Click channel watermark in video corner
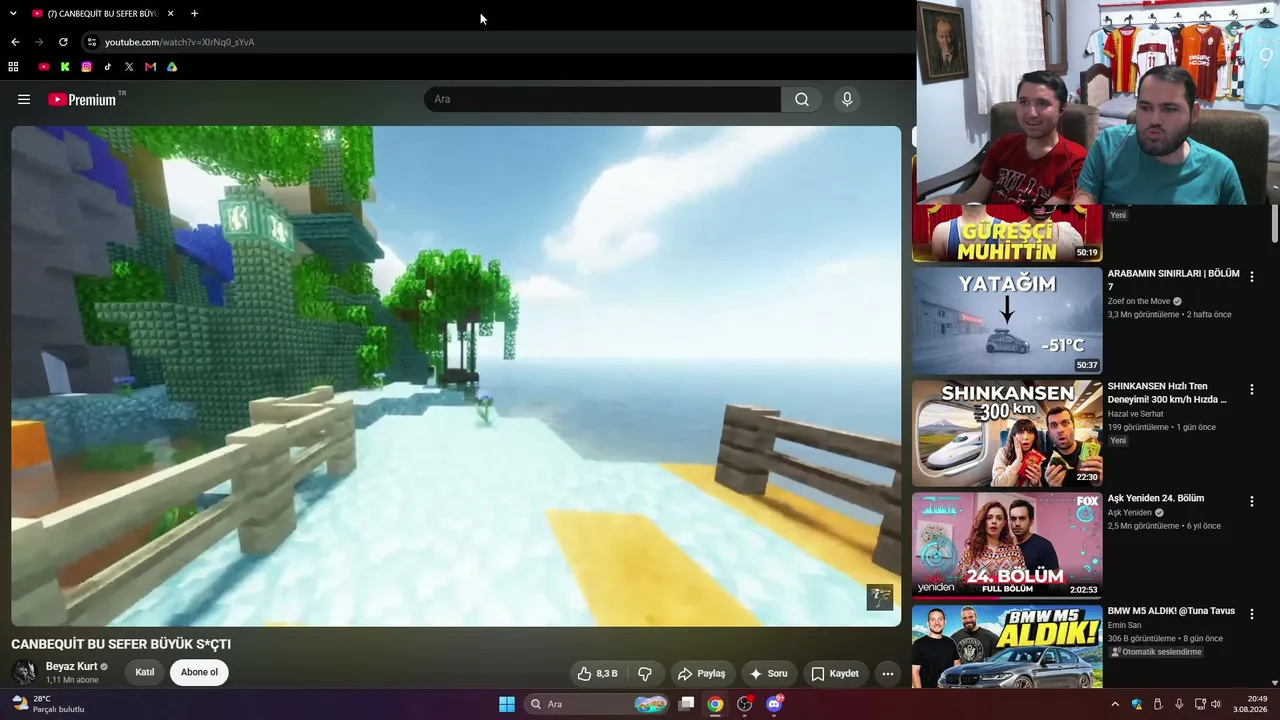This screenshot has height=720, width=1280. coord(880,598)
